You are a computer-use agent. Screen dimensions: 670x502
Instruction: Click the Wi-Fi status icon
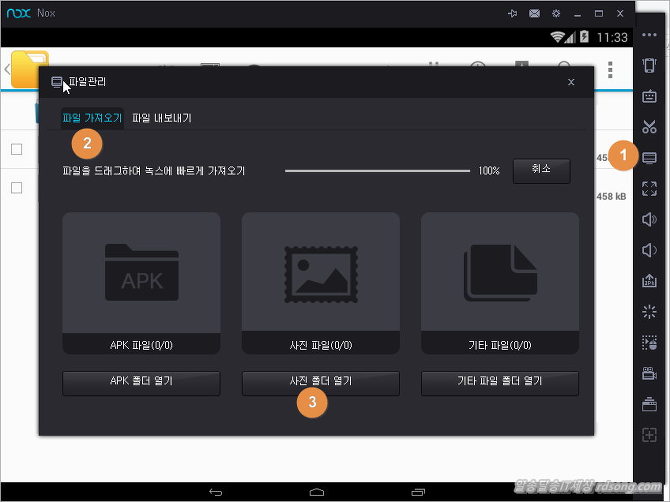click(557, 37)
